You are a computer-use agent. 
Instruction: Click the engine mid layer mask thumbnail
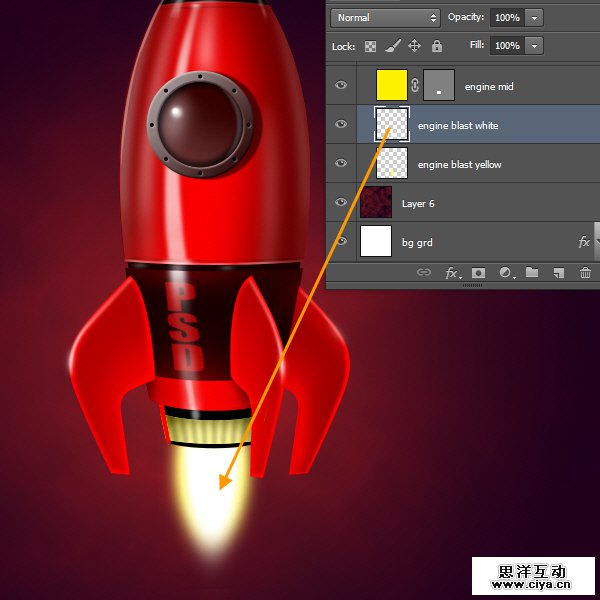439,86
